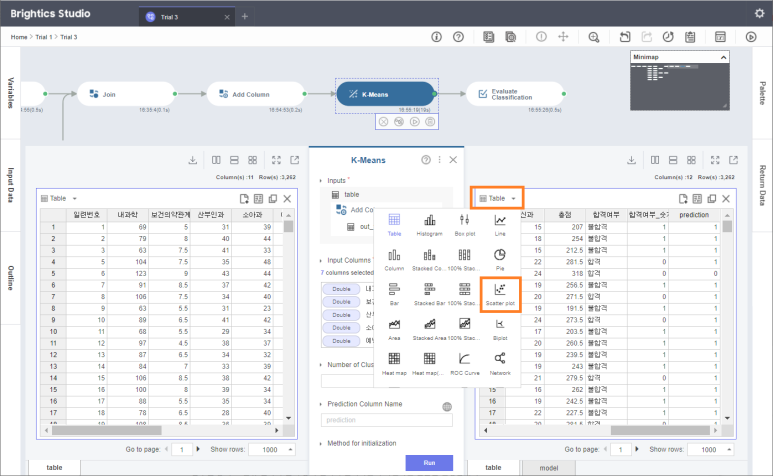Click the clock history toolbar icon

[x=668, y=37]
